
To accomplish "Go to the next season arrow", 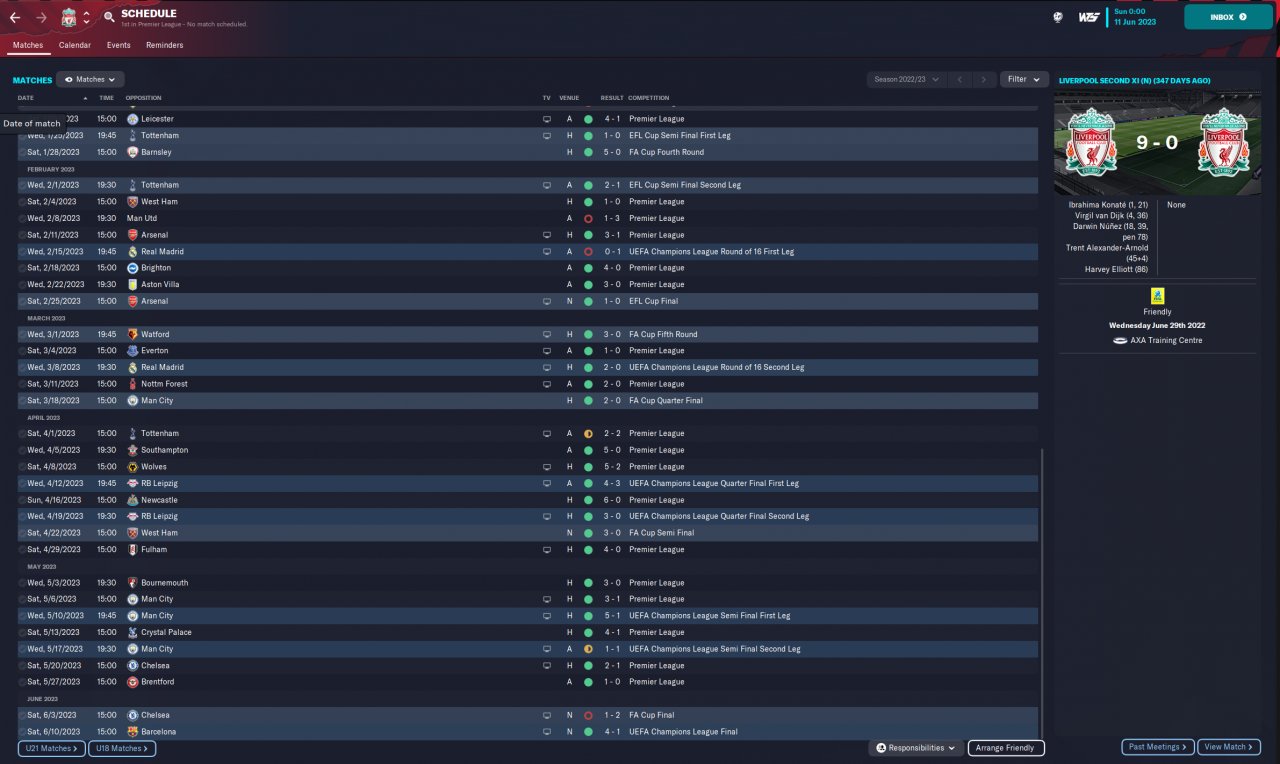I will click(985, 79).
